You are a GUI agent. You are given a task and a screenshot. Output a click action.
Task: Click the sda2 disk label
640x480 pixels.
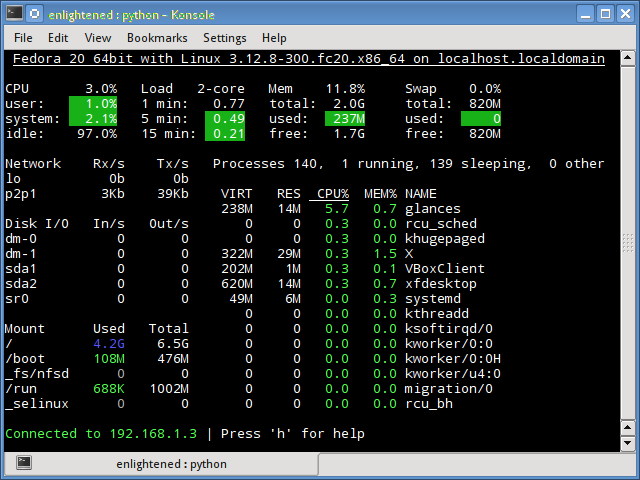21,284
